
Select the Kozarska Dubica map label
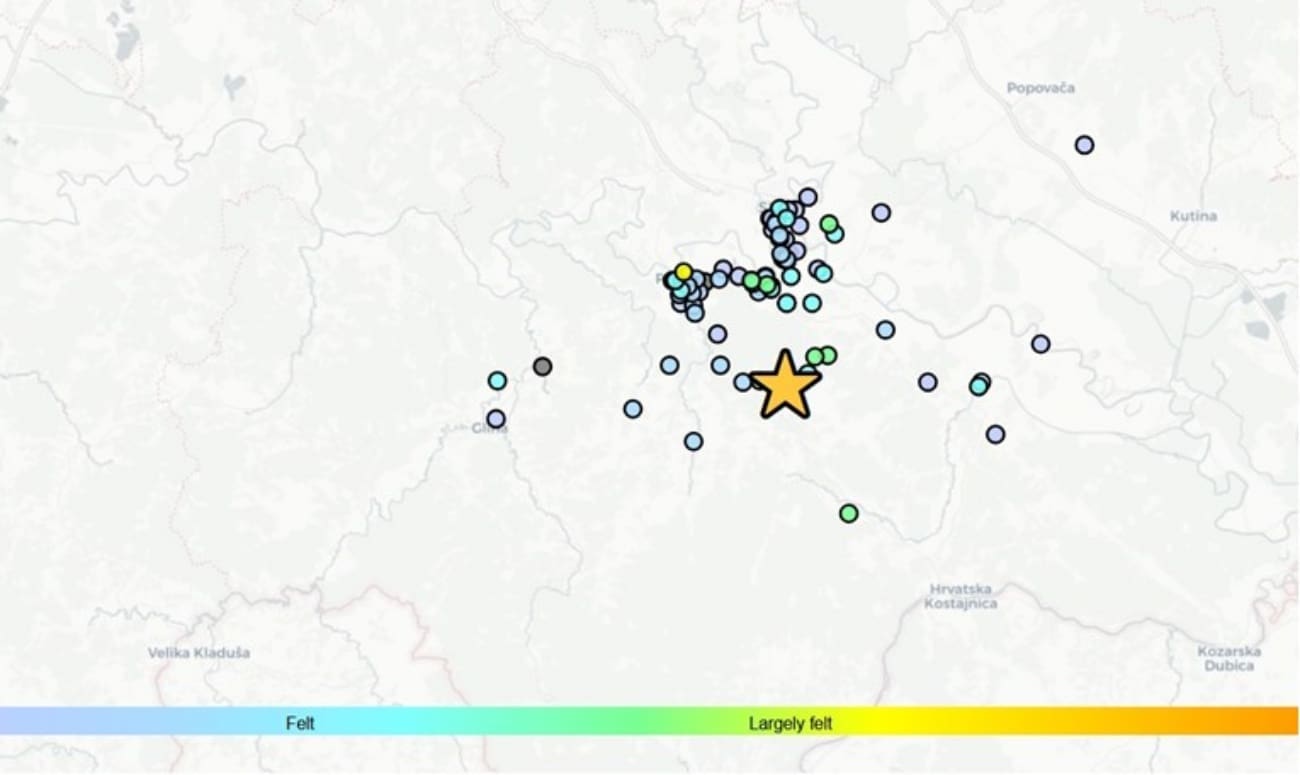coord(1229,658)
